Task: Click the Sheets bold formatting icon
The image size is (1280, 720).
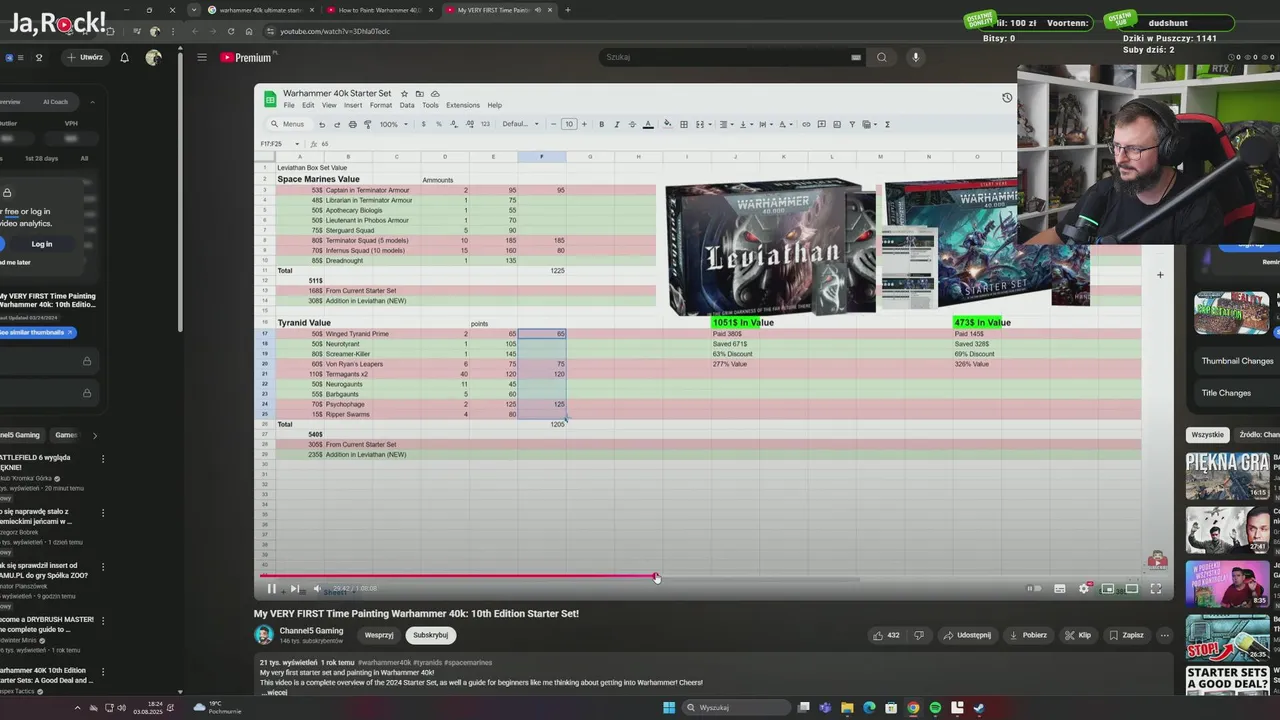Action: pos(601,124)
